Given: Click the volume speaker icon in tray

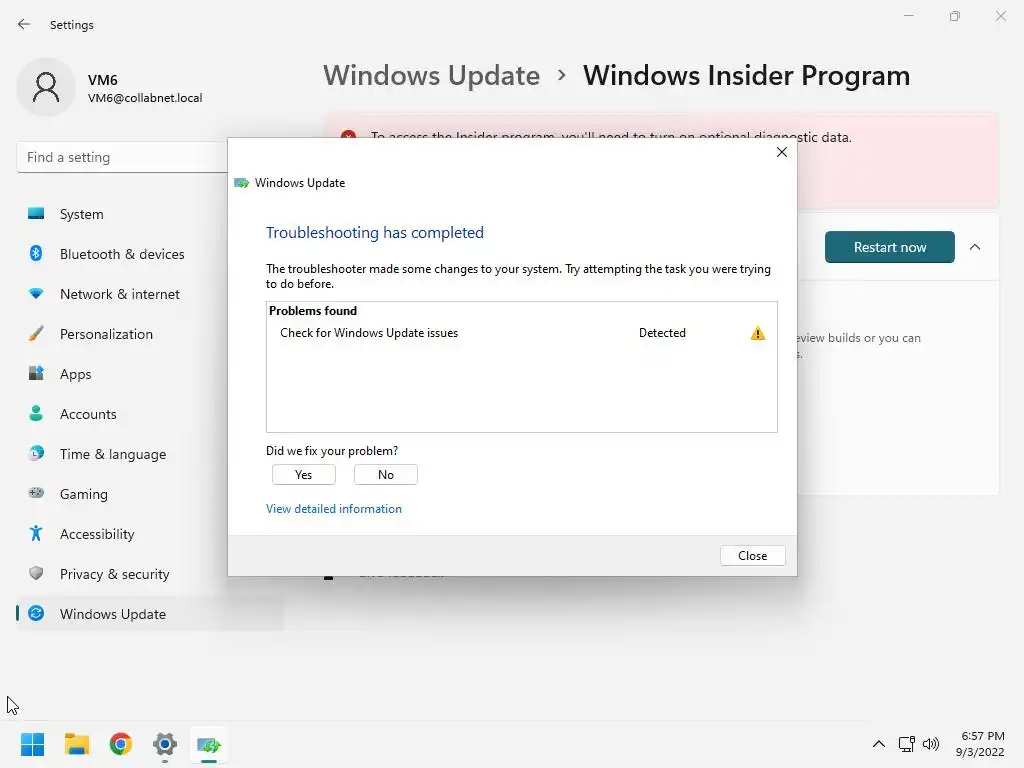Looking at the screenshot, I should click(x=931, y=744).
